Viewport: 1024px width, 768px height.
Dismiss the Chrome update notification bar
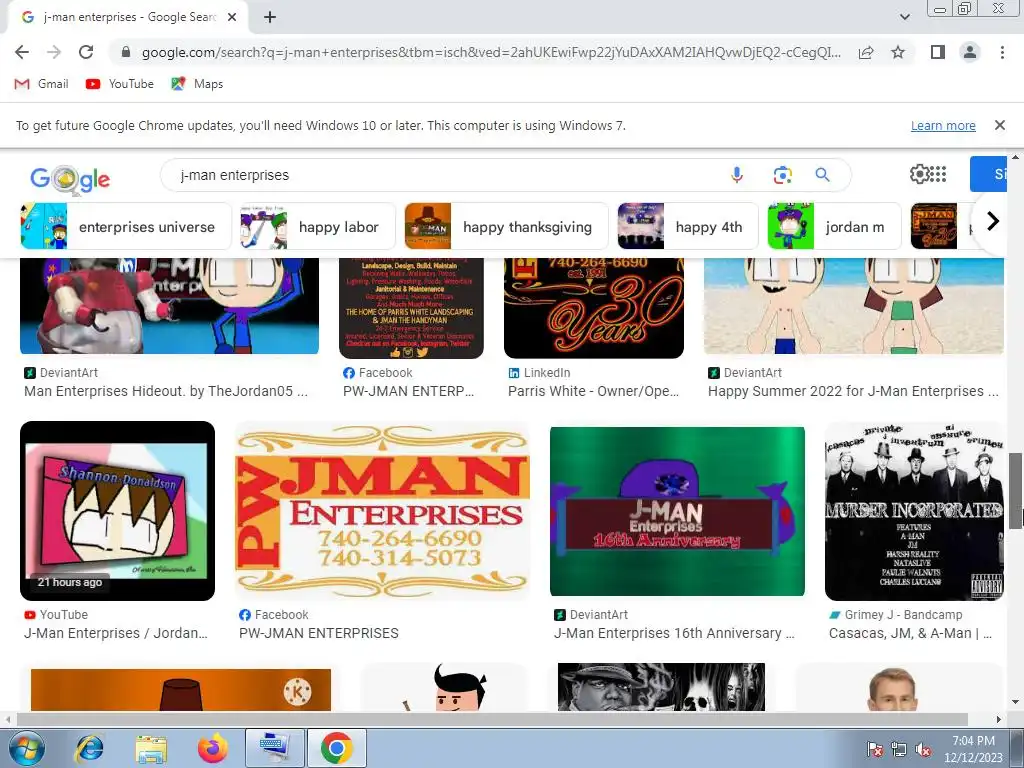999,125
